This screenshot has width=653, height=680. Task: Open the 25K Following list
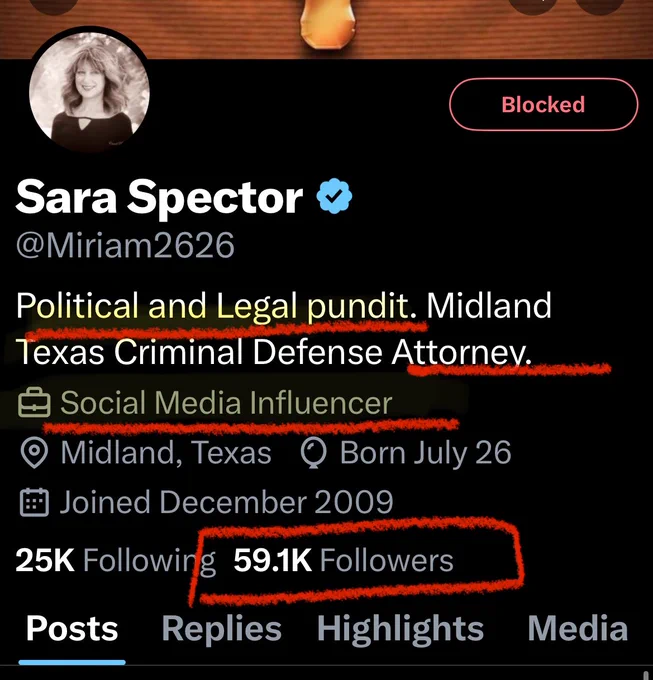pos(115,560)
